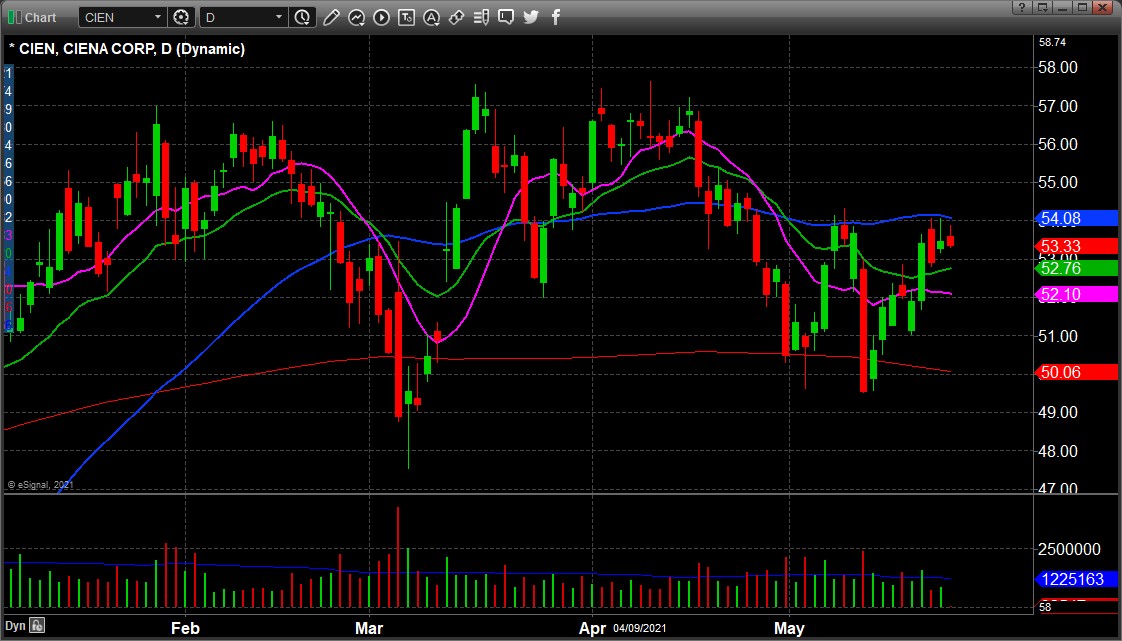Click the magenta 52.10 moving average label

point(1075,294)
